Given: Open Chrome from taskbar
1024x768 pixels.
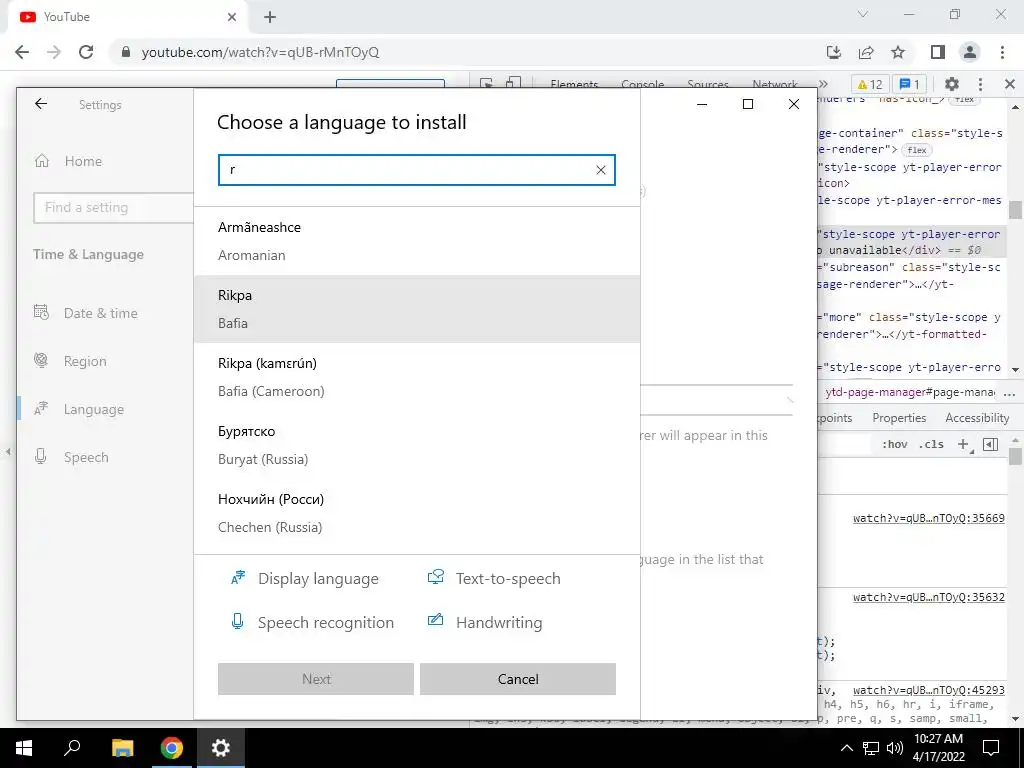Looking at the screenshot, I should pyautogui.click(x=172, y=748).
